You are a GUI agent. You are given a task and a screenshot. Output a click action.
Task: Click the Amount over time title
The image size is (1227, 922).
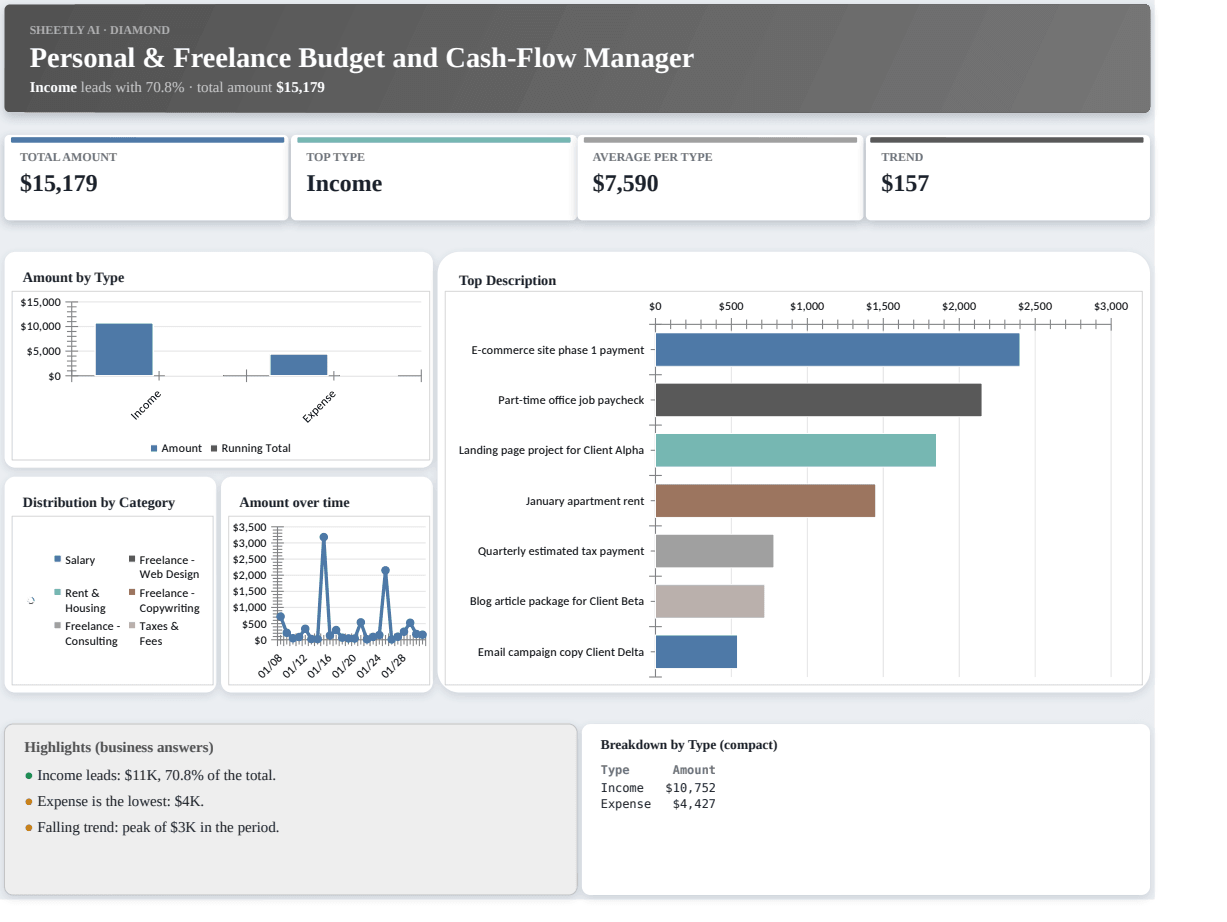coord(294,503)
